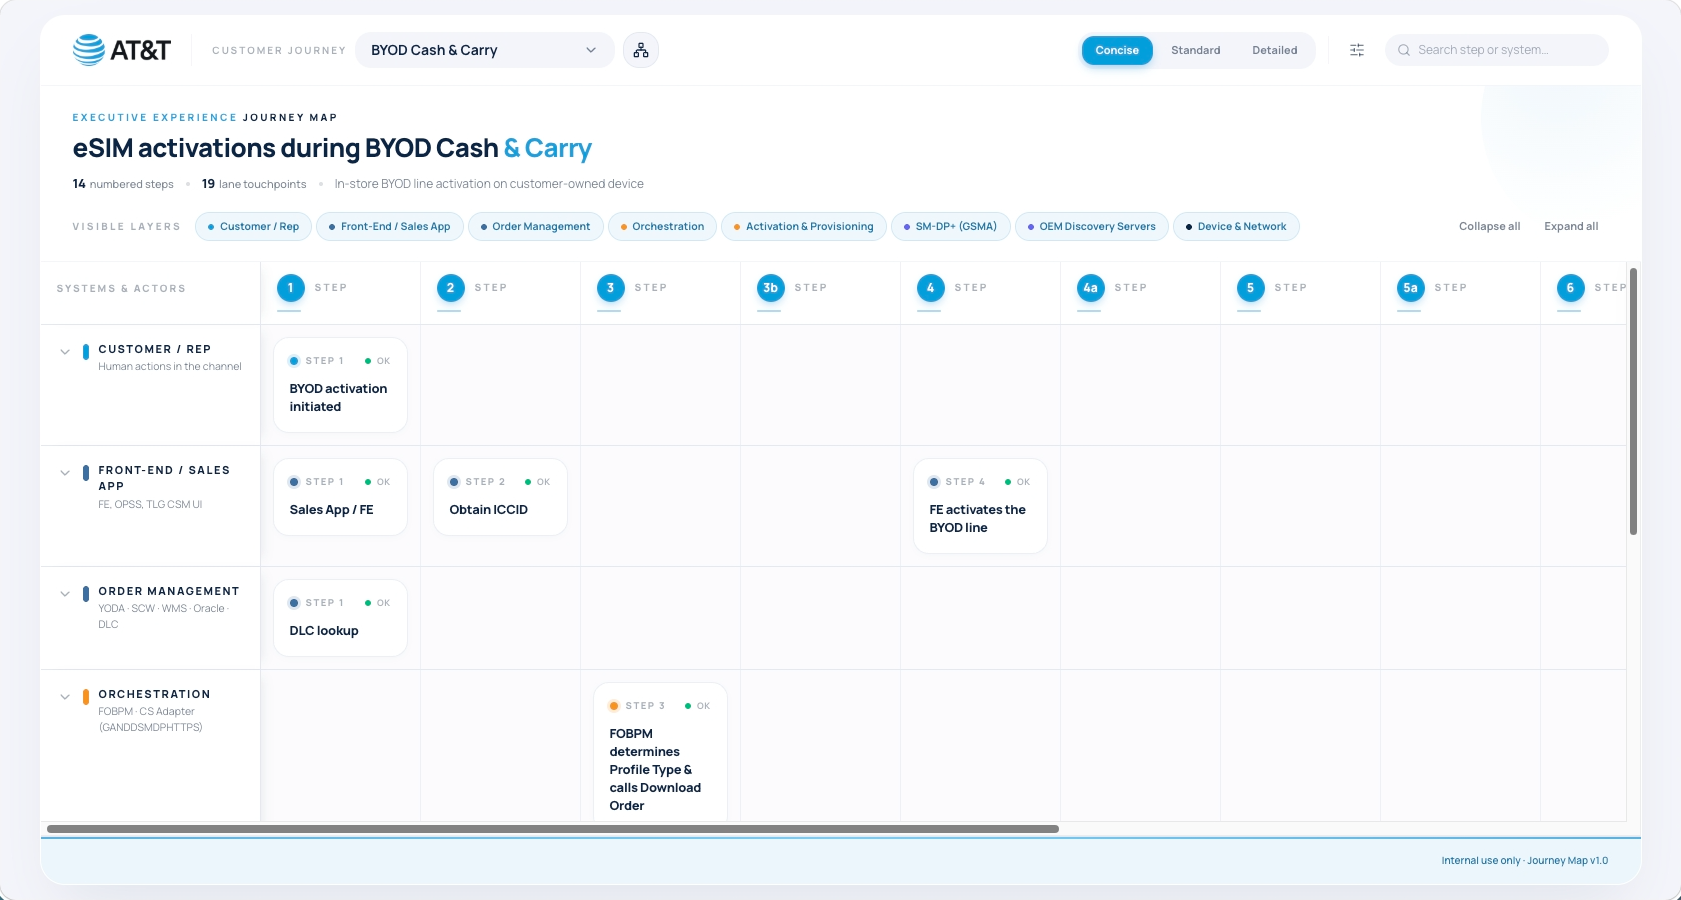
Task: Open the BYOD activation initiated card
Action: [340, 385]
